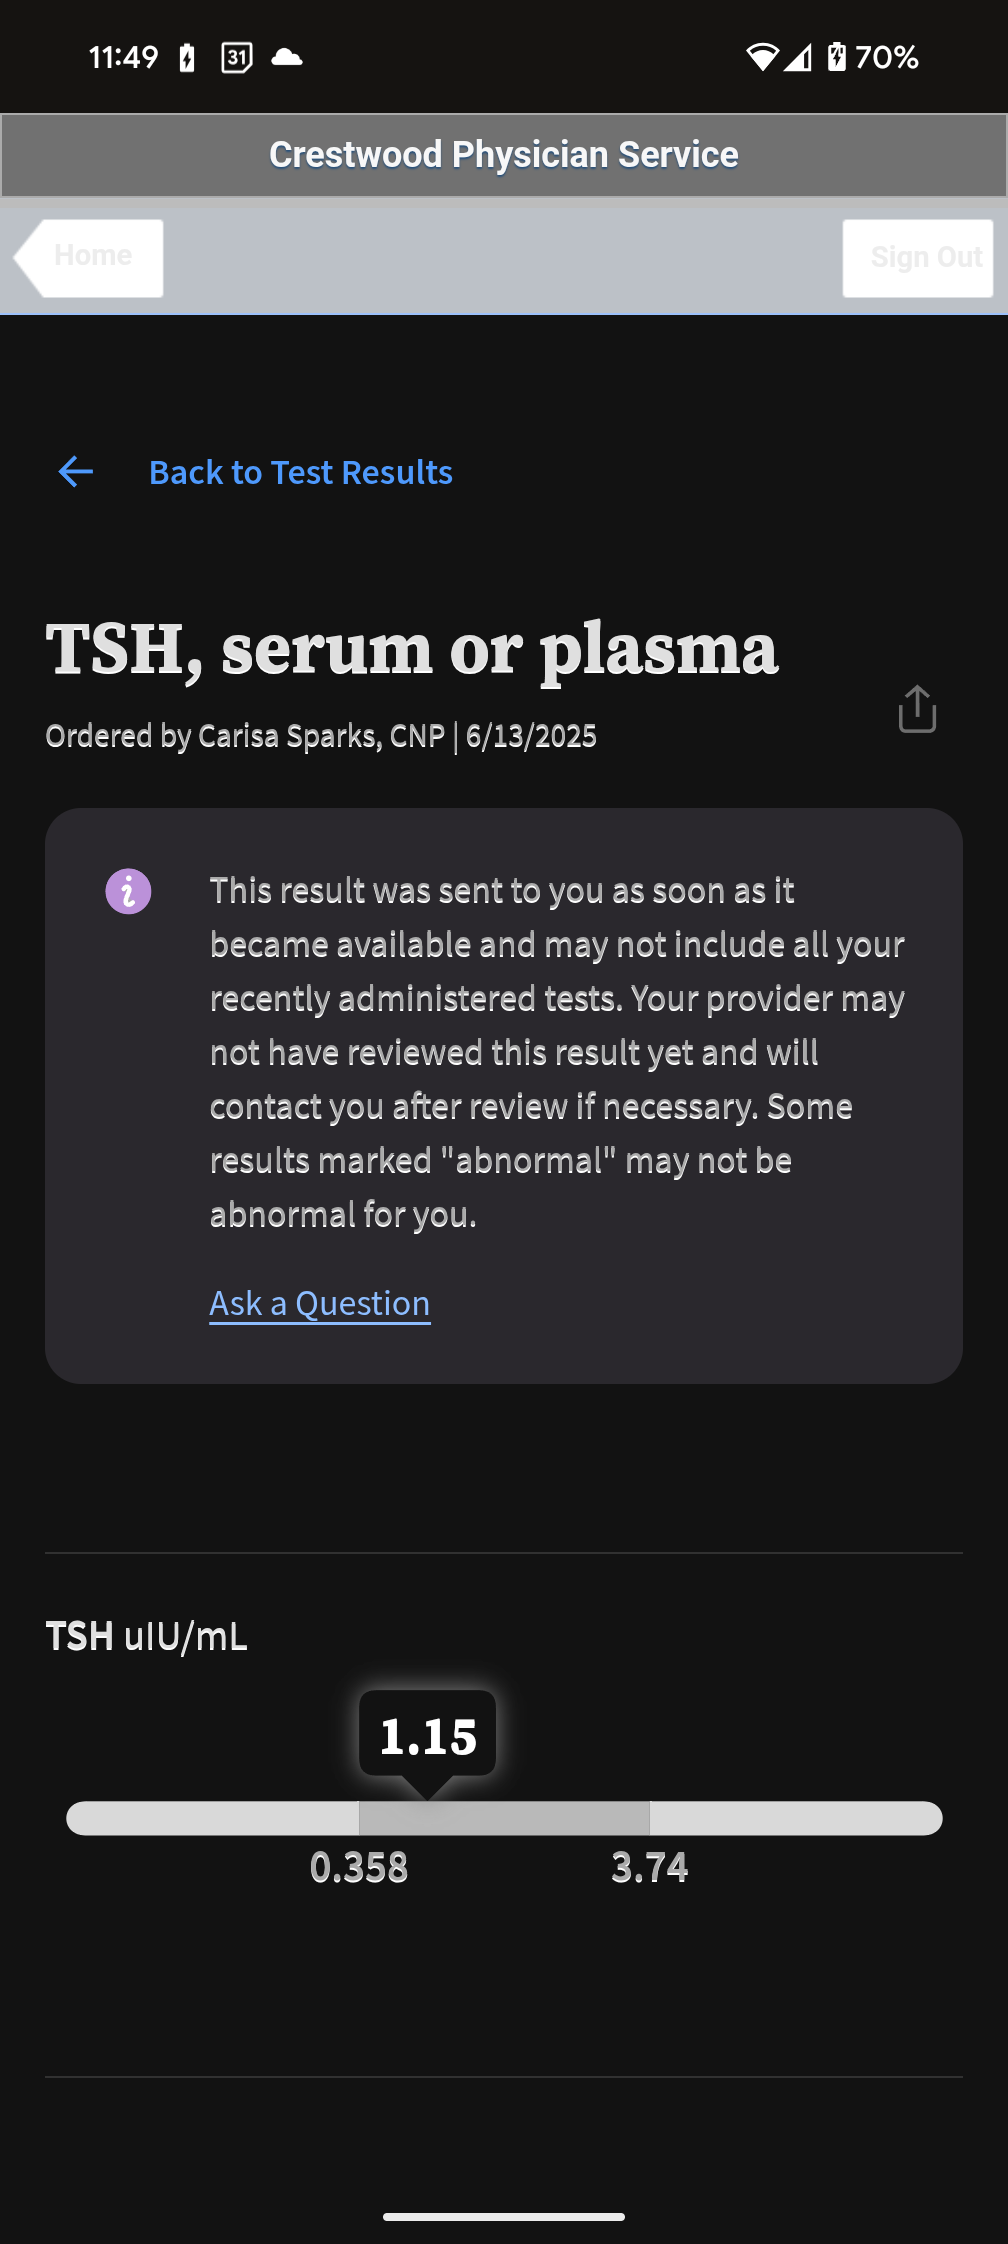This screenshot has height=2244, width=1008.
Task: Tap the battery icon next to 70%
Action: [837, 57]
